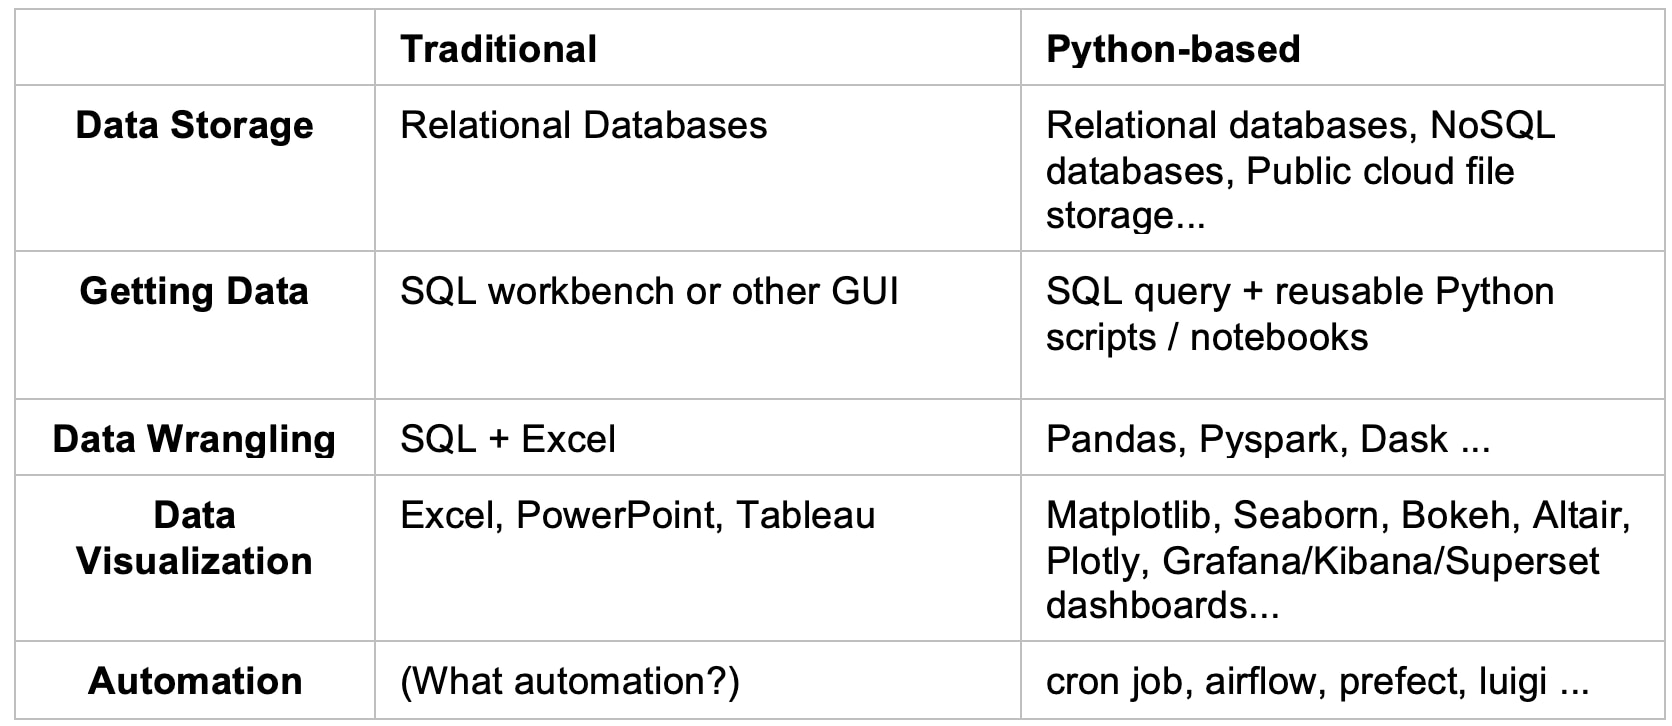
Task: Click the SQL + Excel cell
Action: point(508,439)
